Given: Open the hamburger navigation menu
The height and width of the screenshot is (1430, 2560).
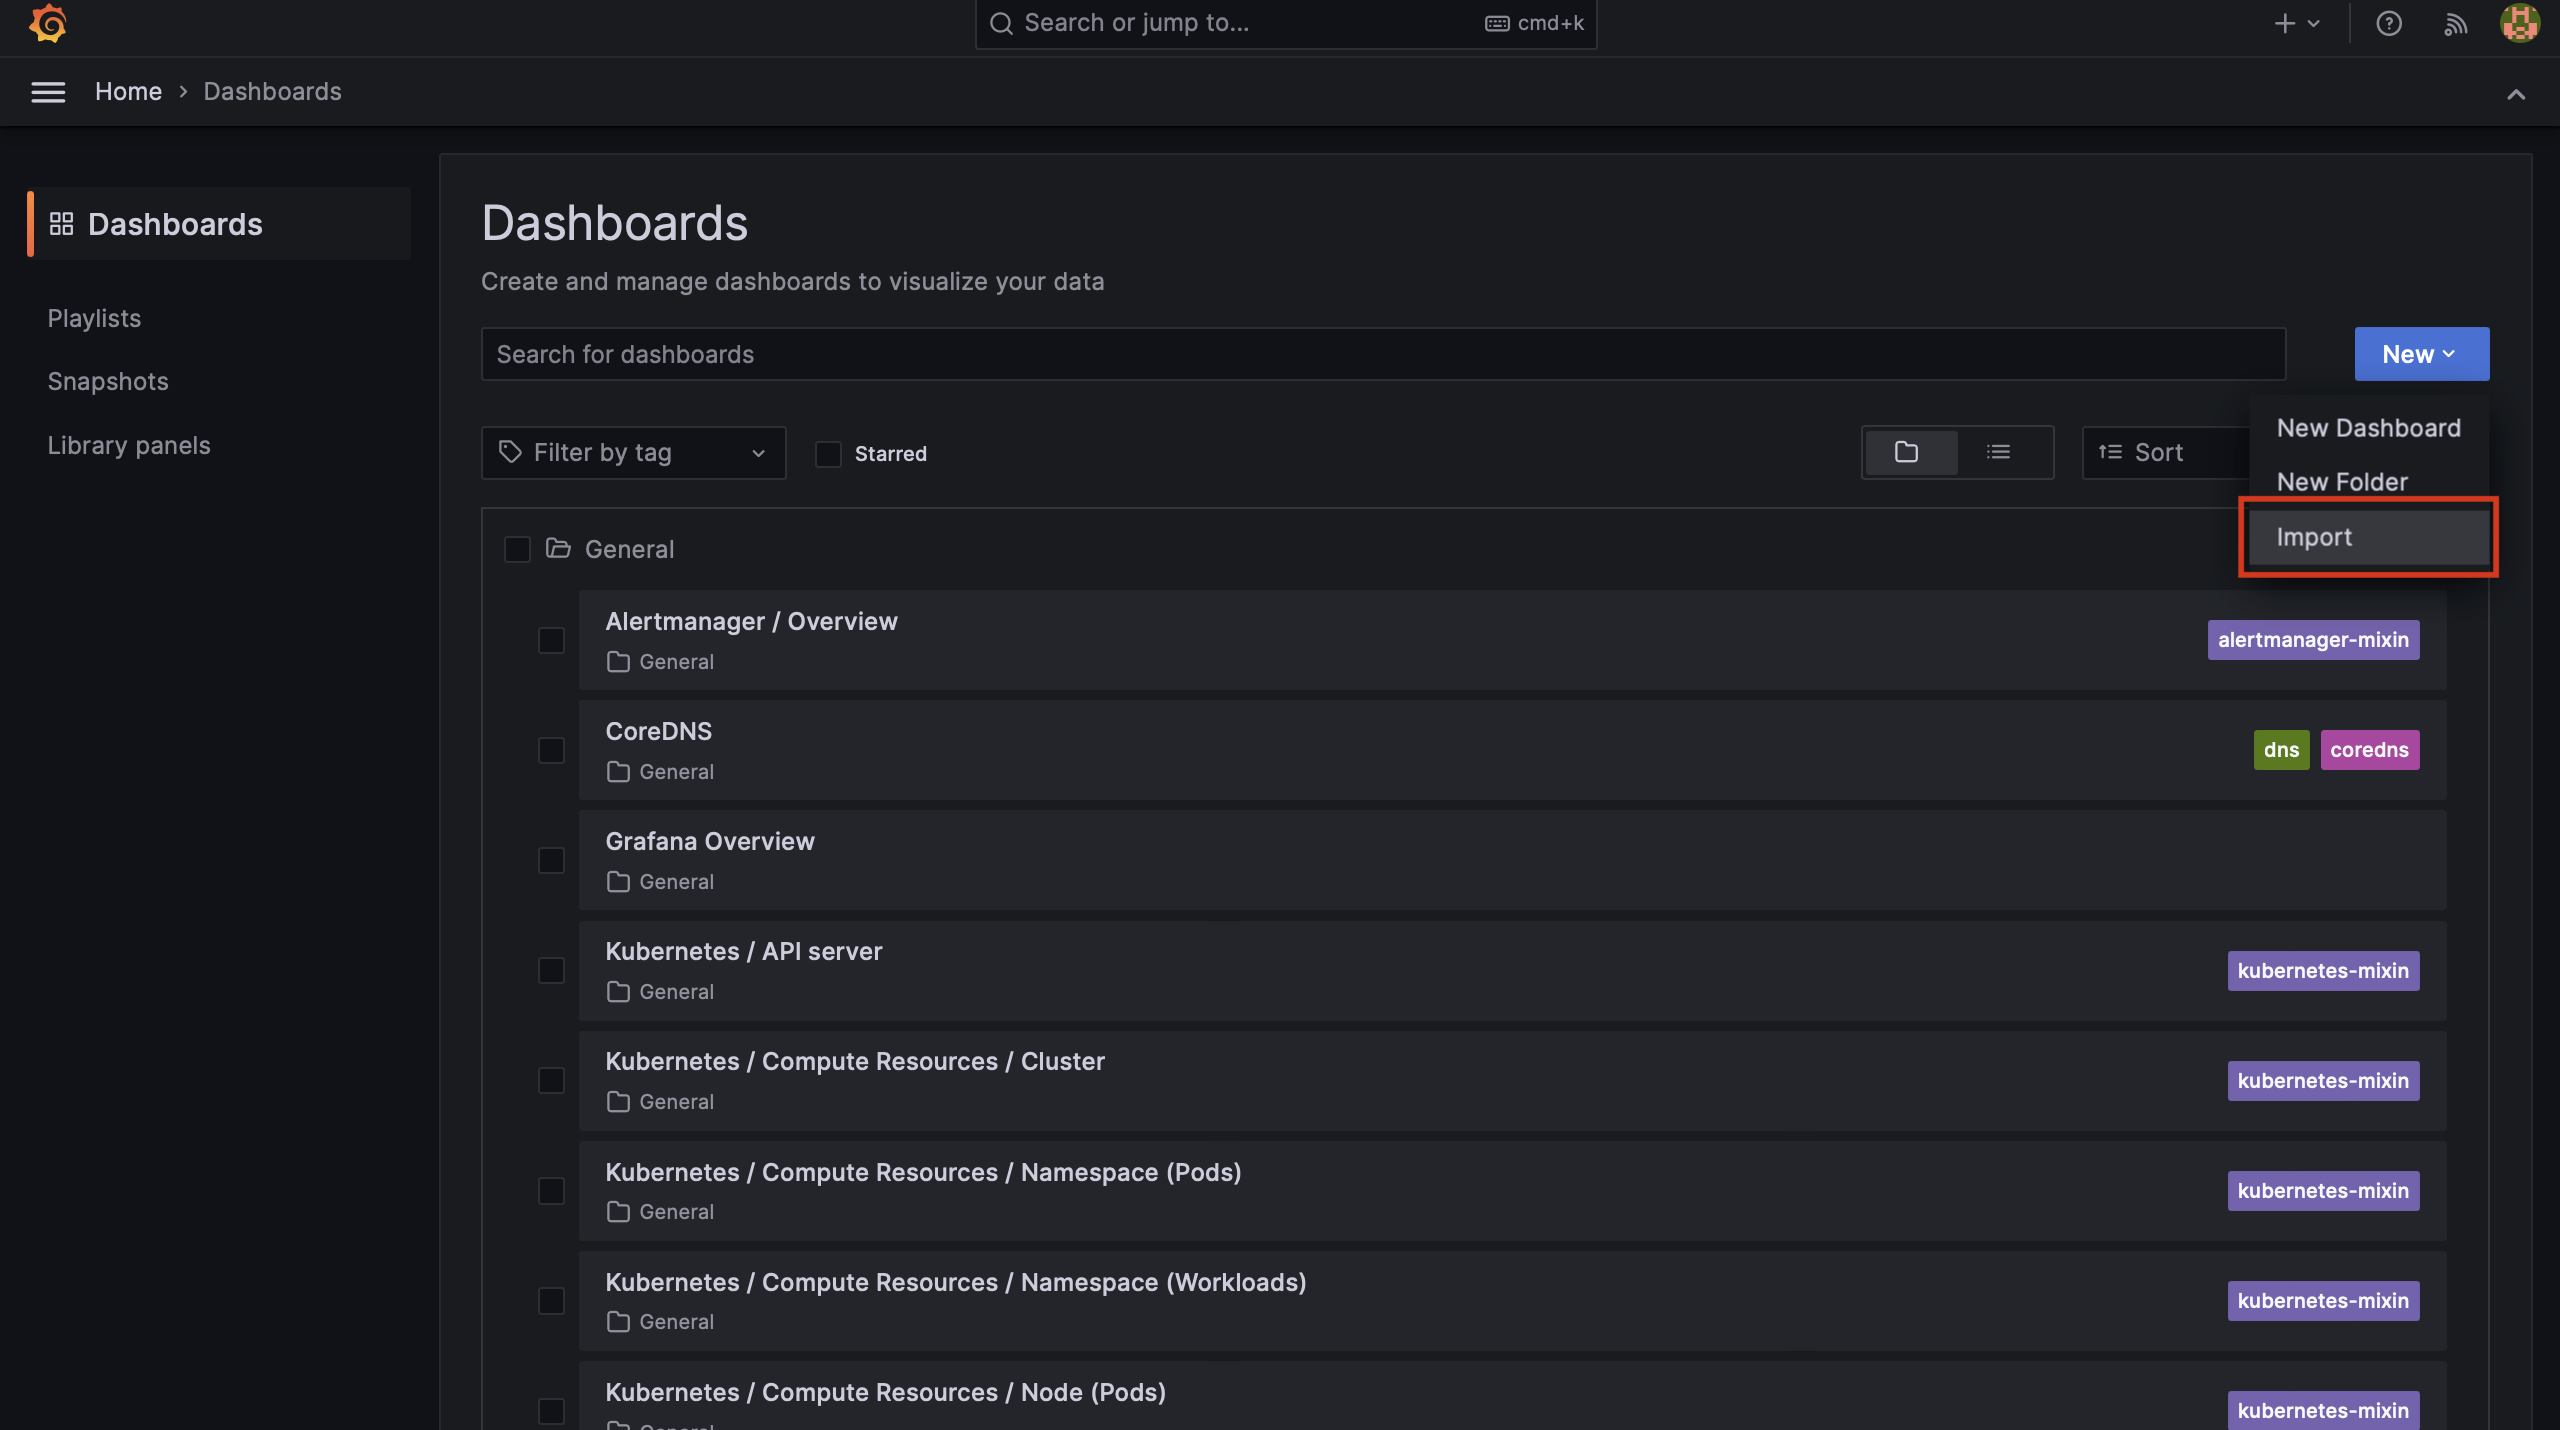Looking at the screenshot, I should [48, 92].
